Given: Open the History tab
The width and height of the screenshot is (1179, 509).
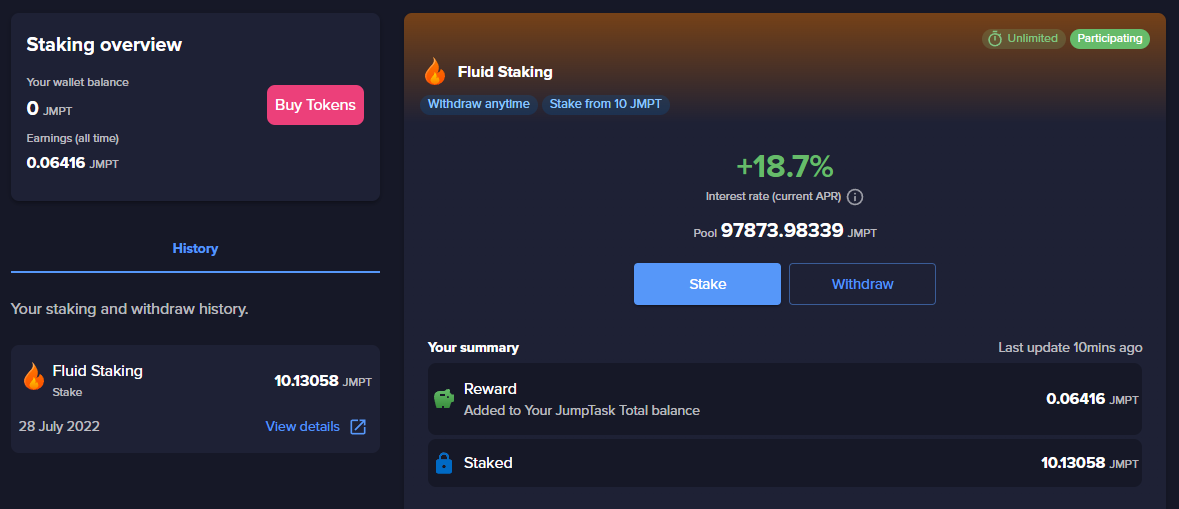Looking at the screenshot, I should tap(195, 248).
